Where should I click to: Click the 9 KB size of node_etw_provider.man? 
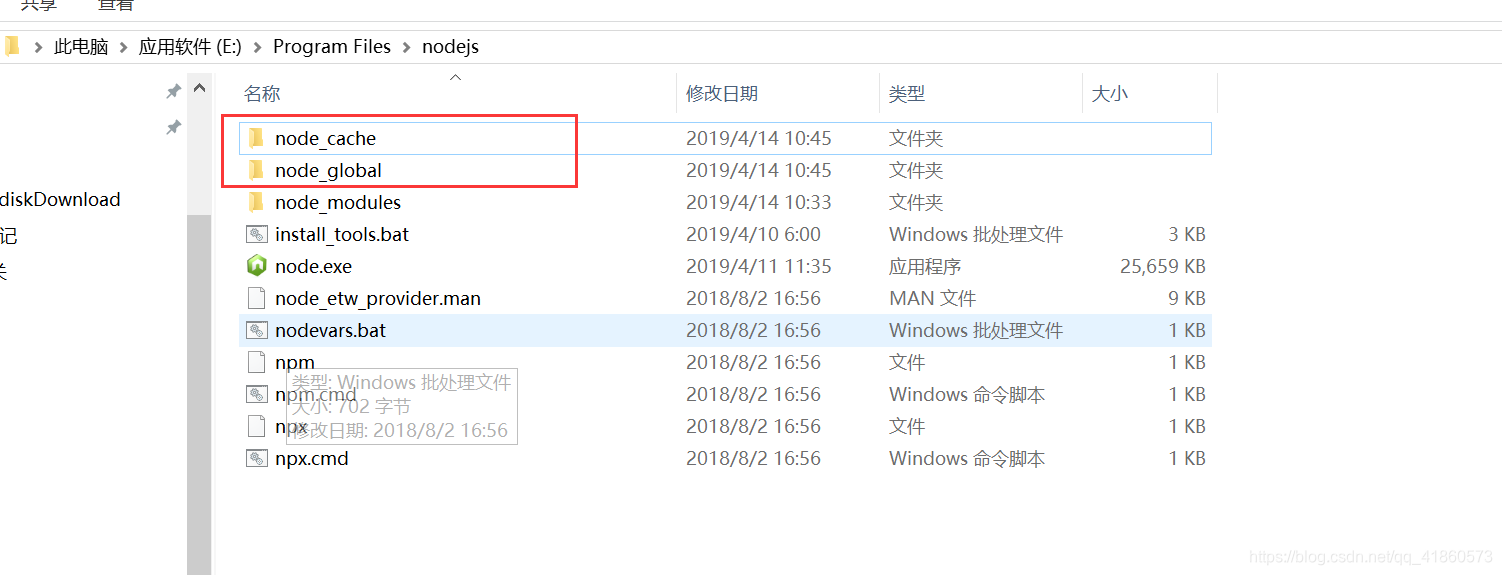(1187, 299)
